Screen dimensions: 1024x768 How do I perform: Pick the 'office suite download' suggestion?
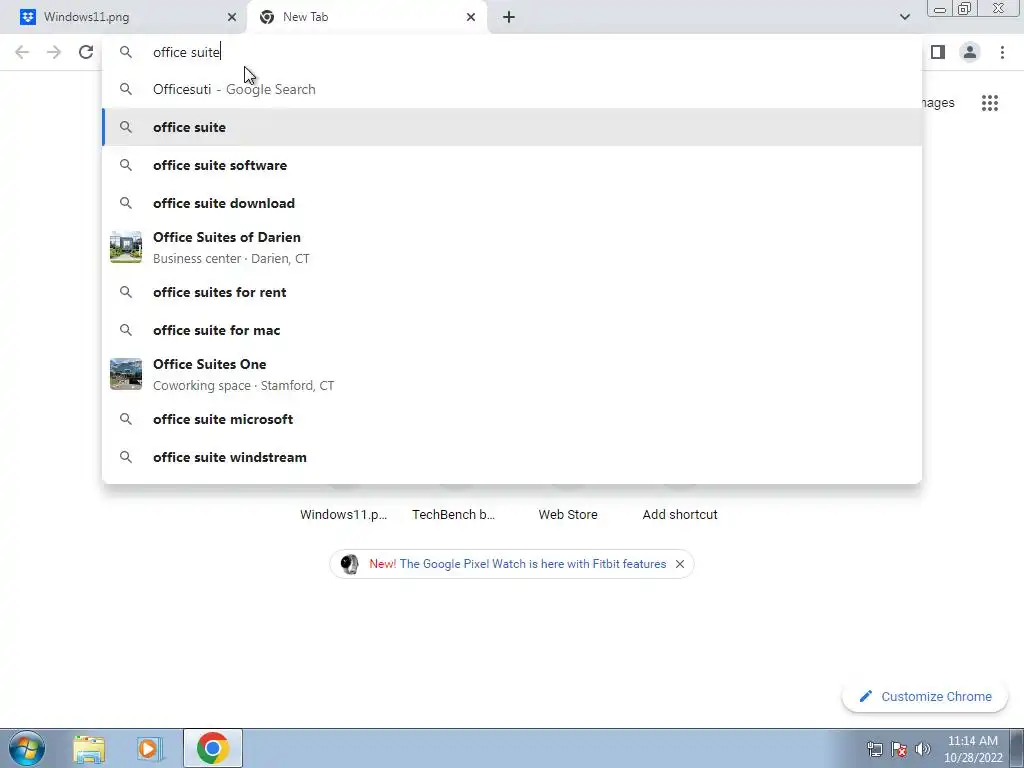pyautogui.click(x=512, y=203)
